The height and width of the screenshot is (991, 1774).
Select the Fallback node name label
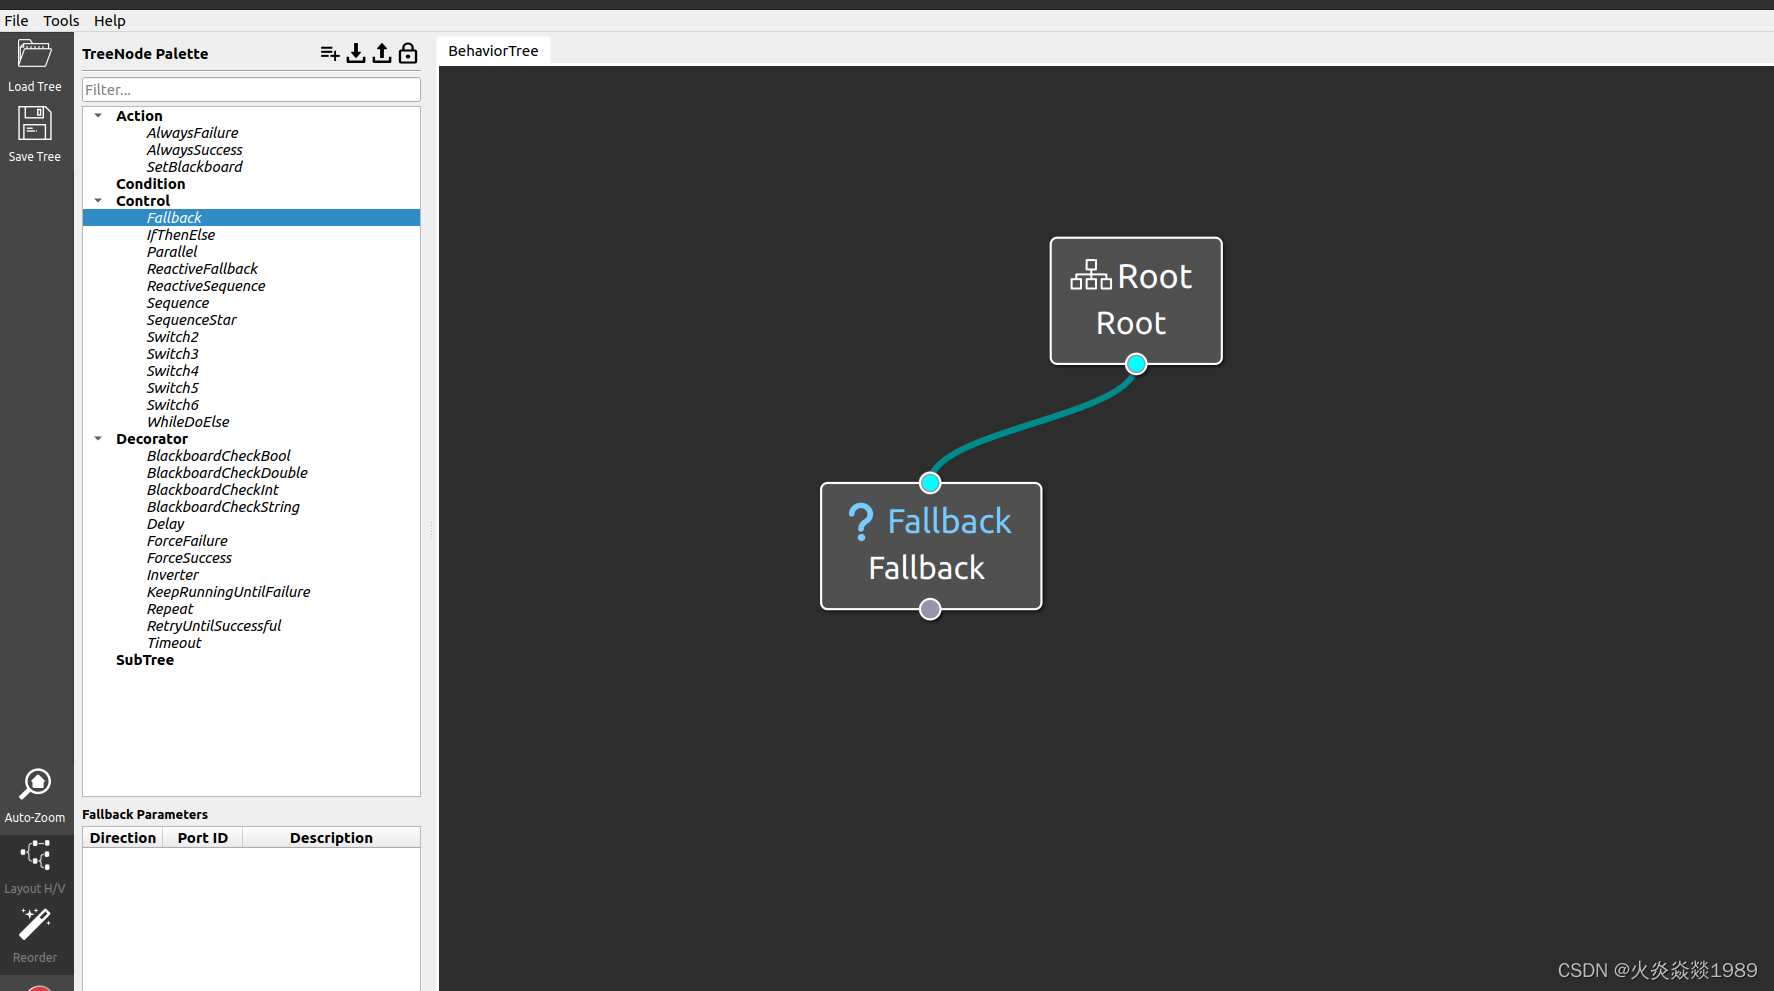pos(927,568)
